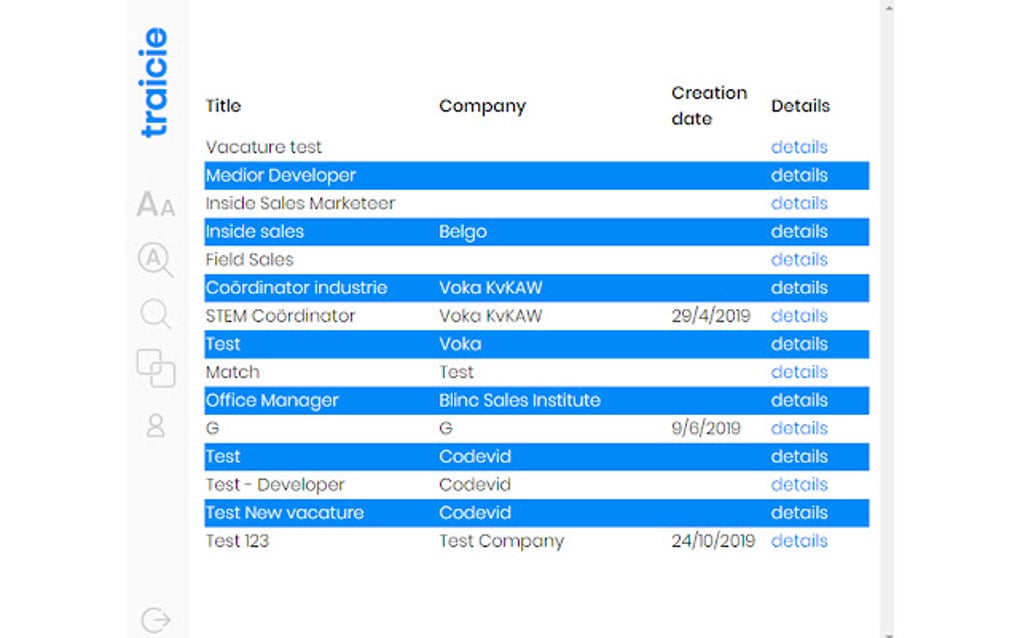Click the Company column header
This screenshot has height=638, width=1020.
click(482, 106)
